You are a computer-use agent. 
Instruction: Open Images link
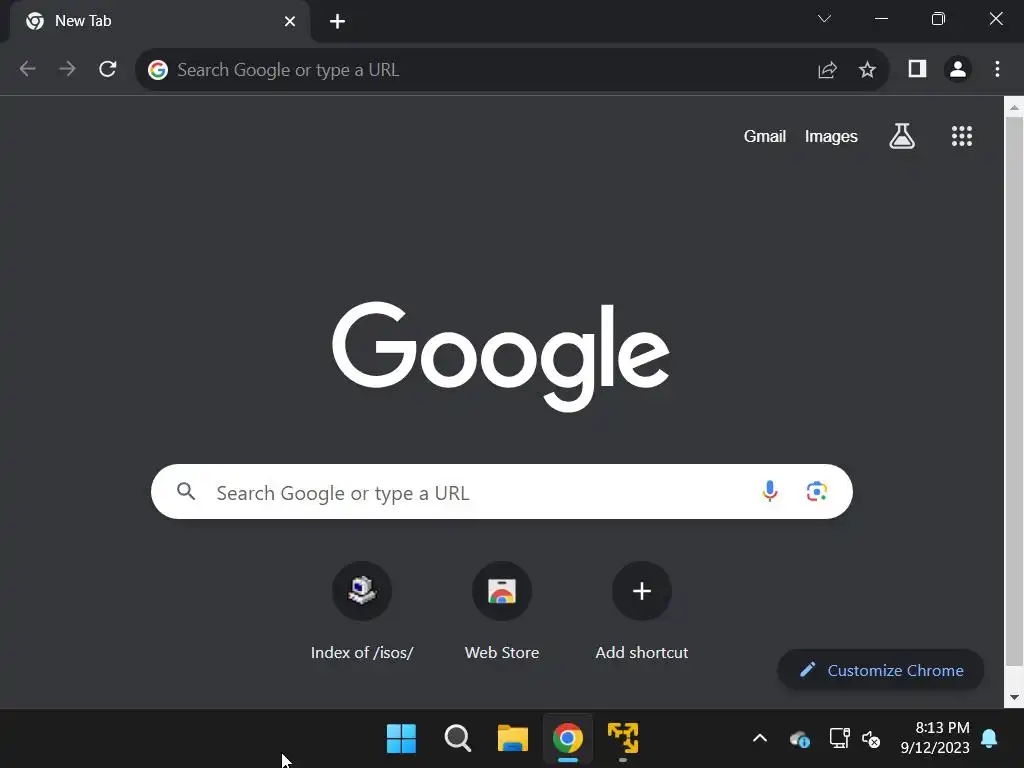[831, 136]
